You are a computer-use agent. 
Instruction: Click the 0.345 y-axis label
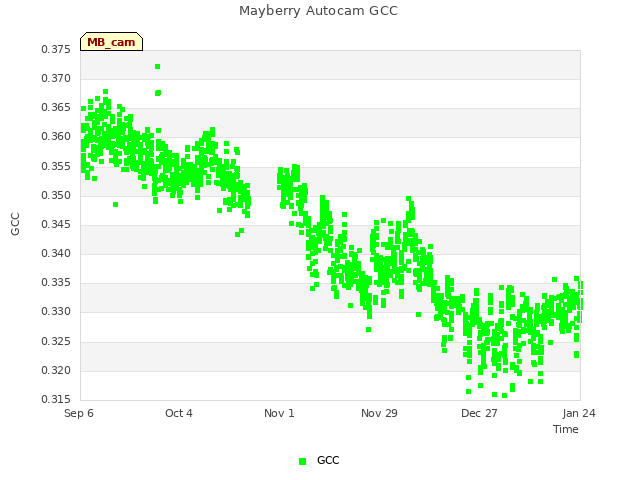(56, 224)
